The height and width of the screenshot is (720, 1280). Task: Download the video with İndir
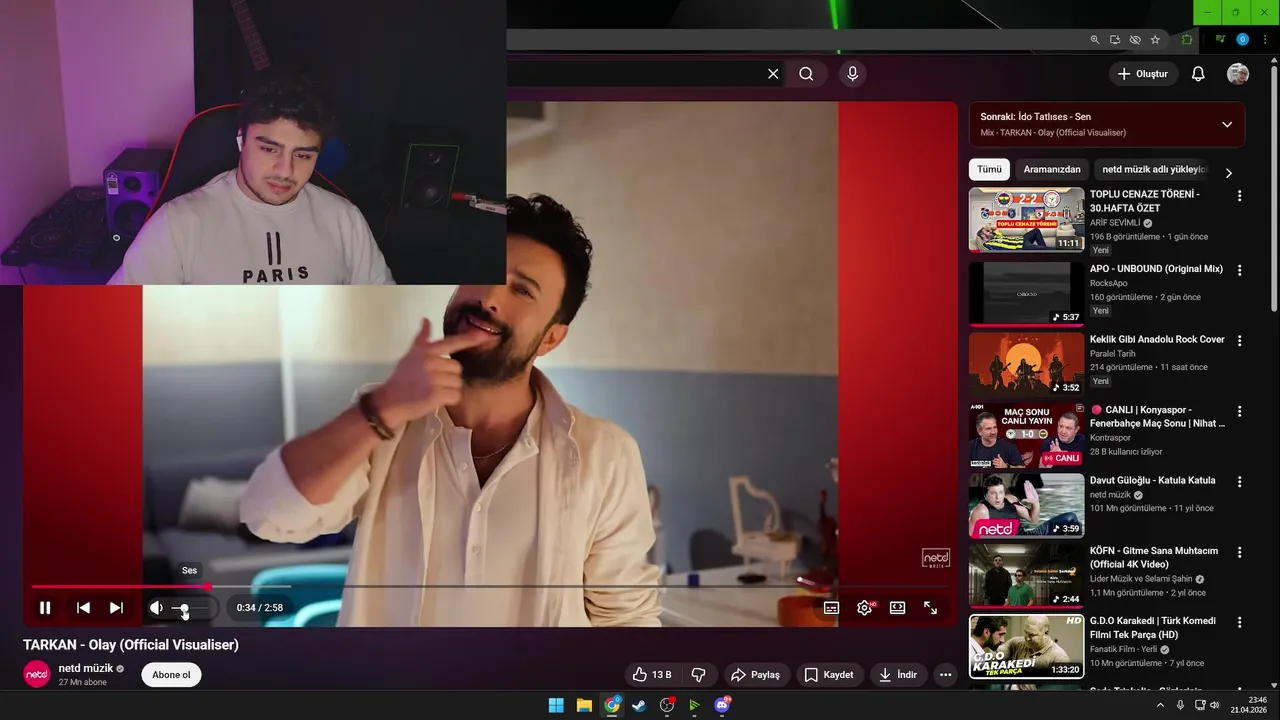898,675
